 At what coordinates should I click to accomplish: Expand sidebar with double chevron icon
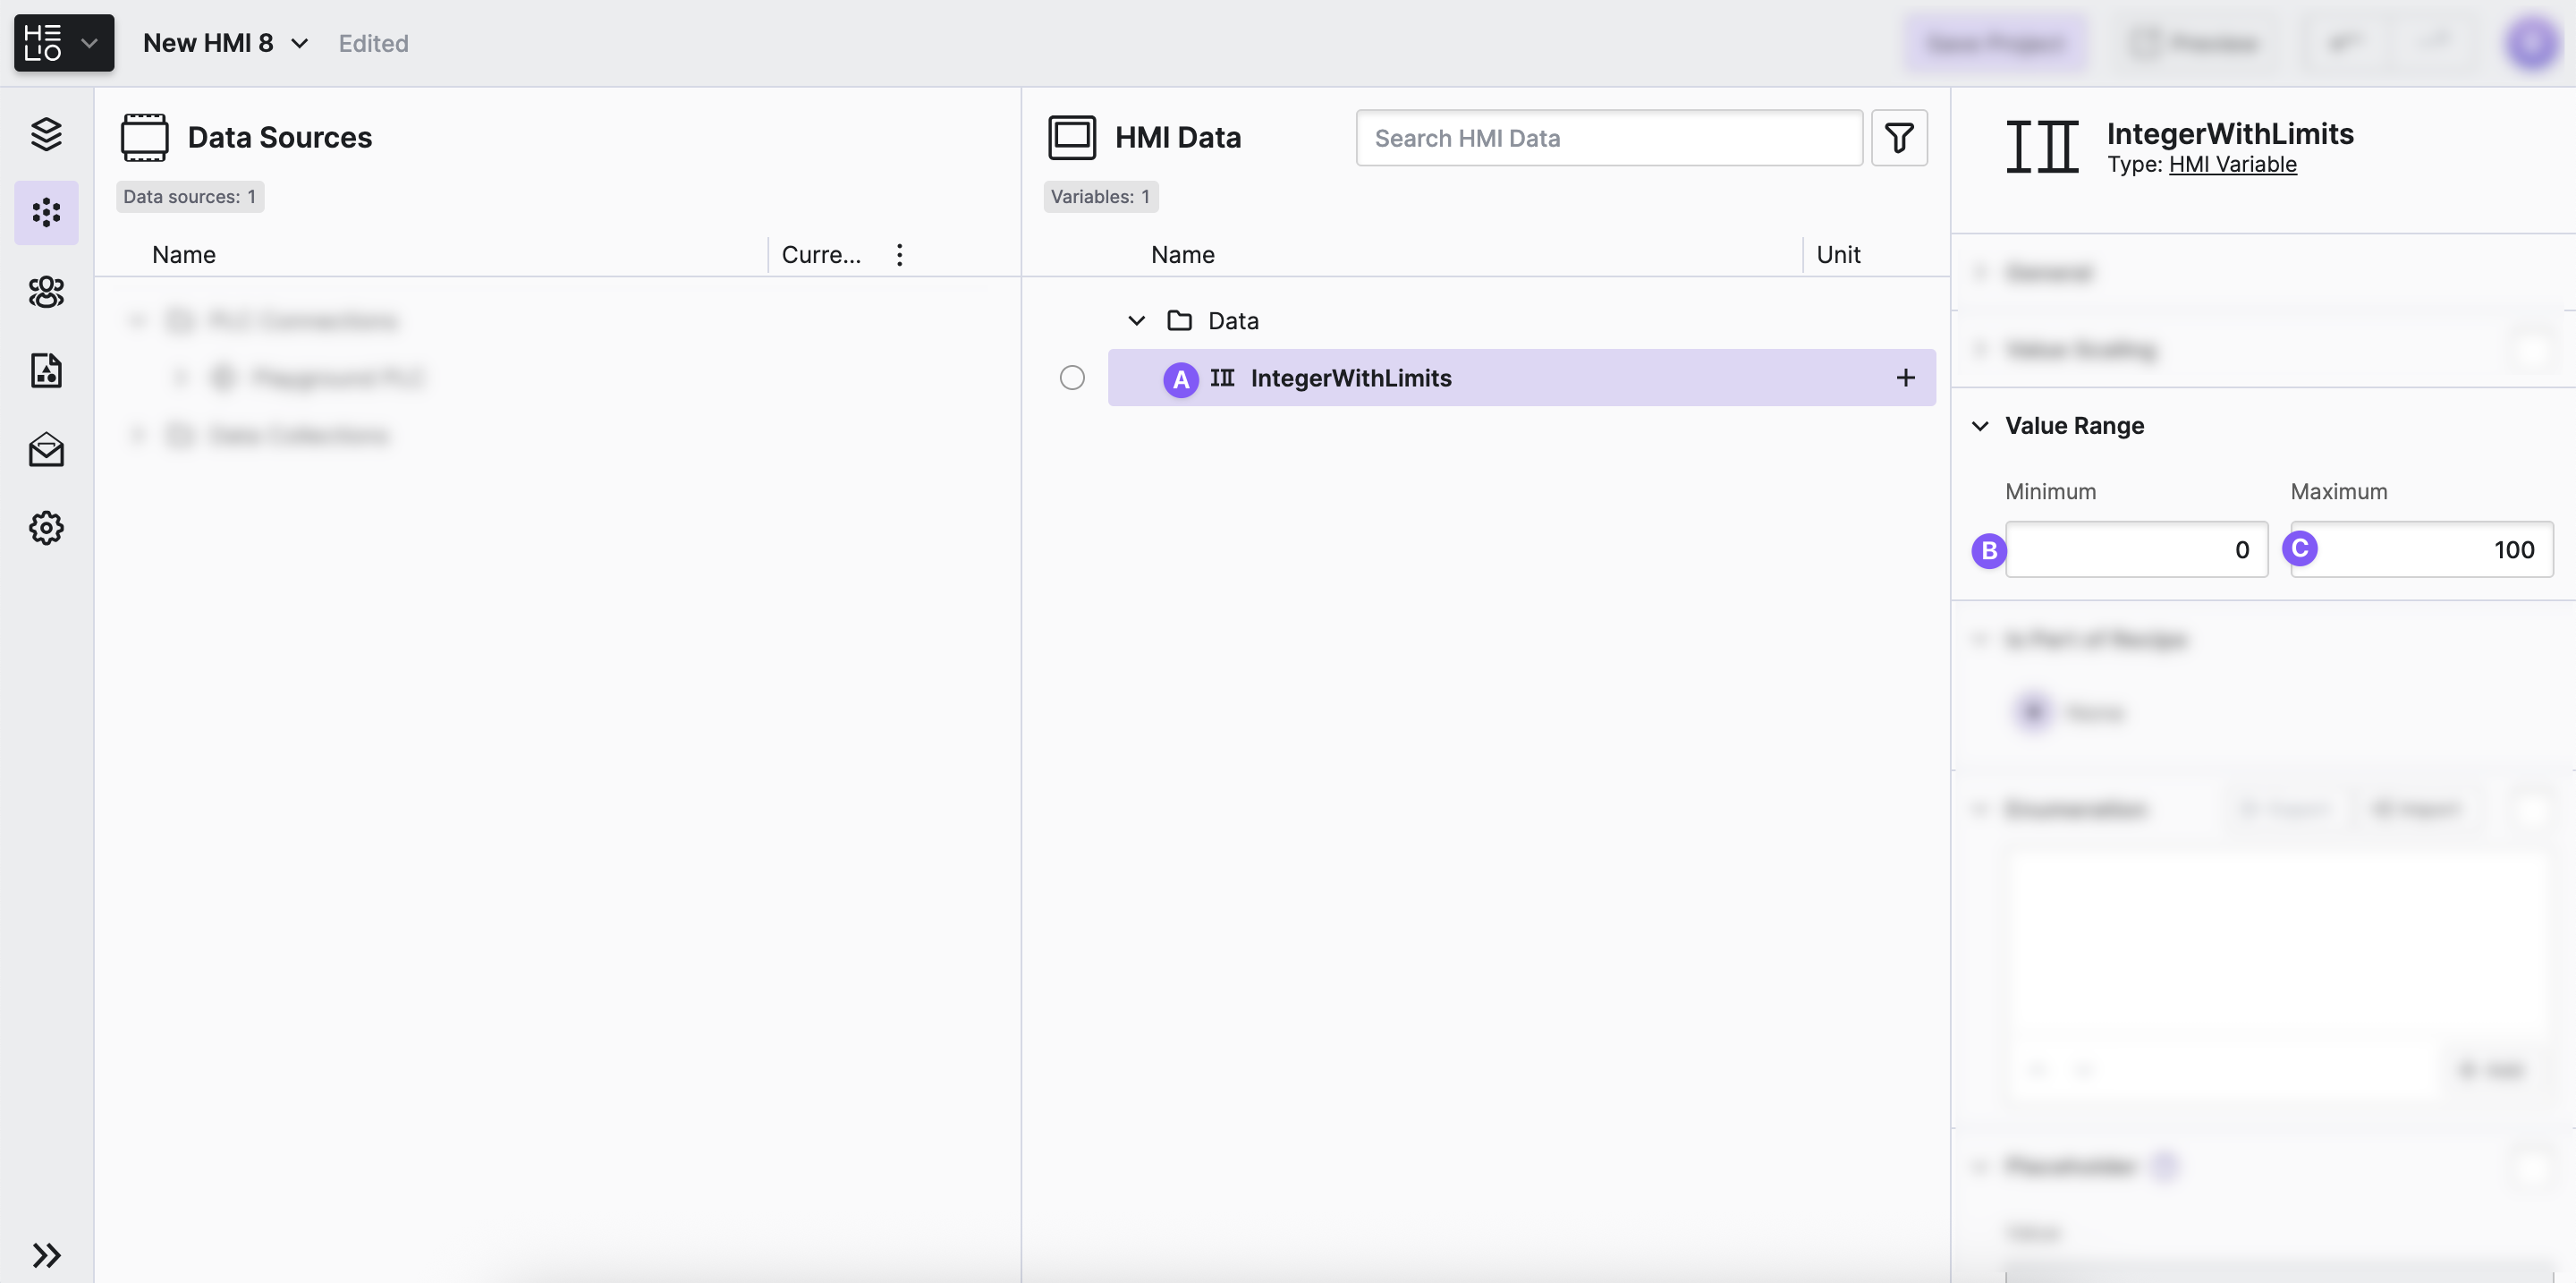[46, 1254]
